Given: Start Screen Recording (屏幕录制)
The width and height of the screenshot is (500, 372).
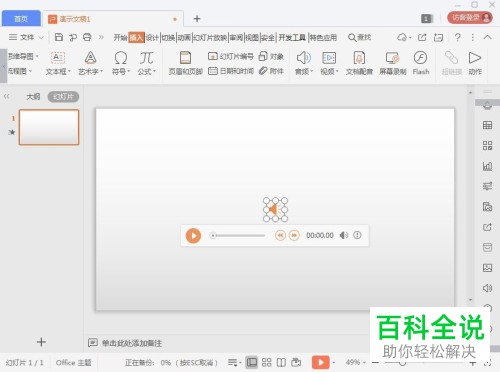Looking at the screenshot, I should point(393,63).
